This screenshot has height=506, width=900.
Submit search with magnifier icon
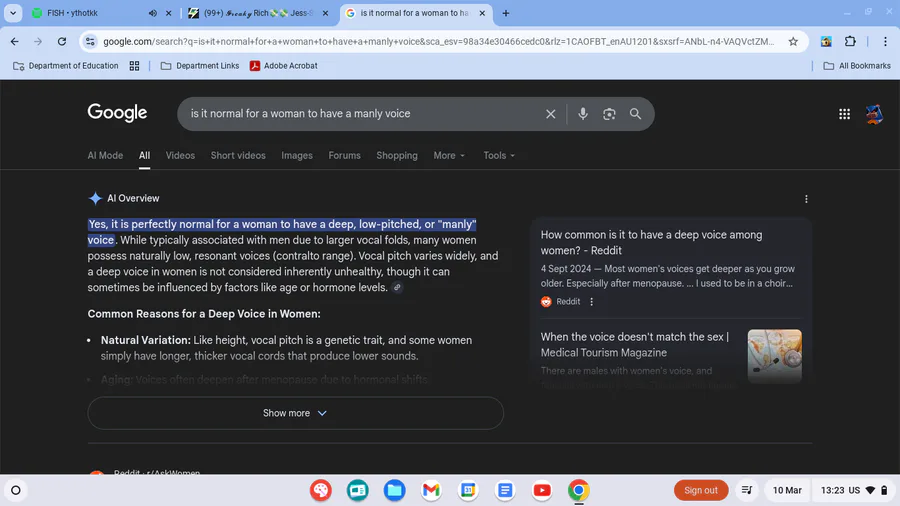[x=635, y=114]
